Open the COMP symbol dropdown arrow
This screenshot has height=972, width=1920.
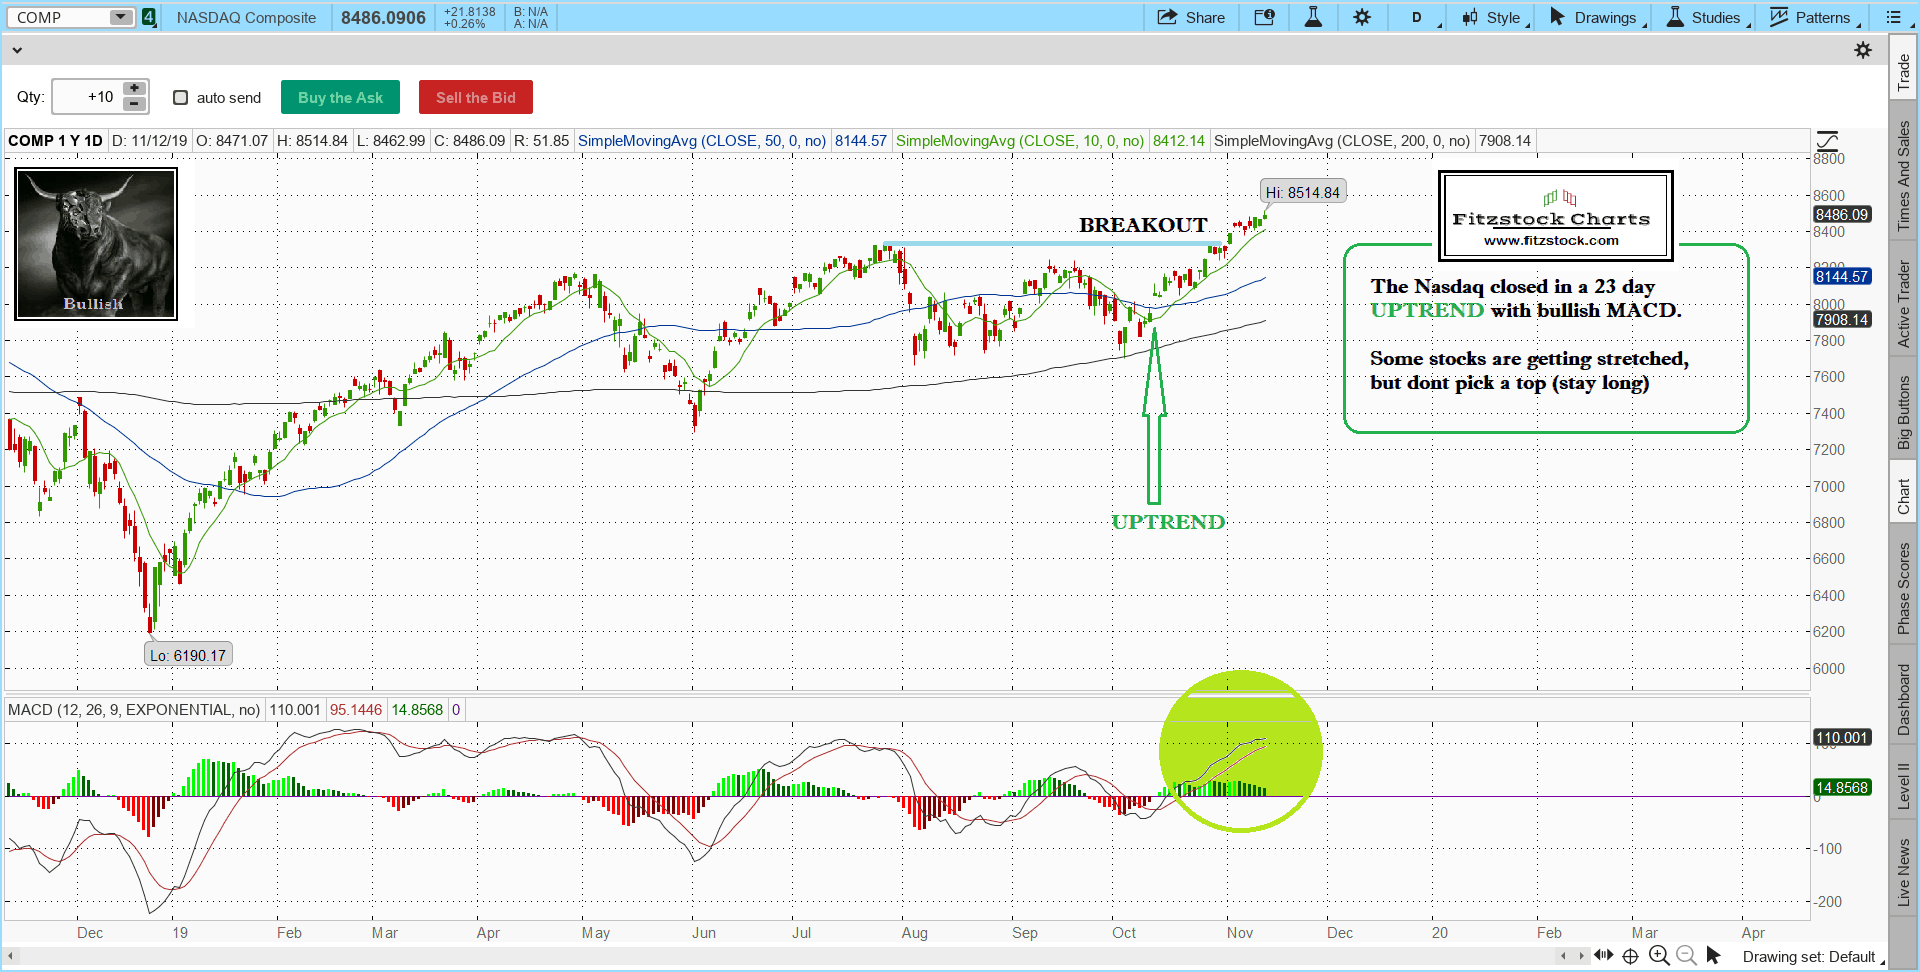click(x=120, y=17)
